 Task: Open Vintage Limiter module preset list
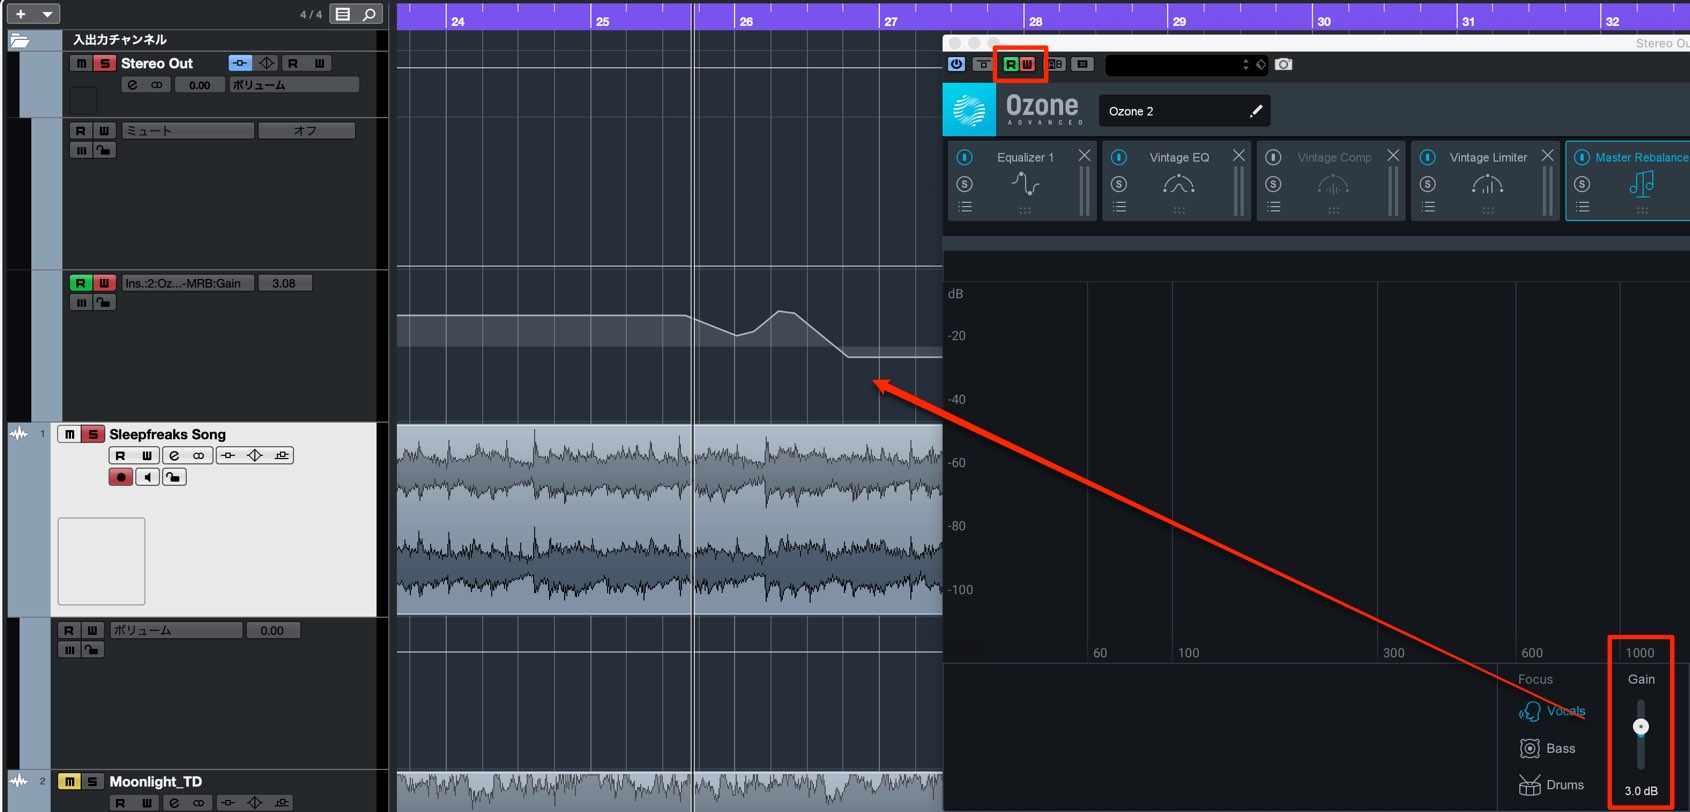pyautogui.click(x=1428, y=207)
